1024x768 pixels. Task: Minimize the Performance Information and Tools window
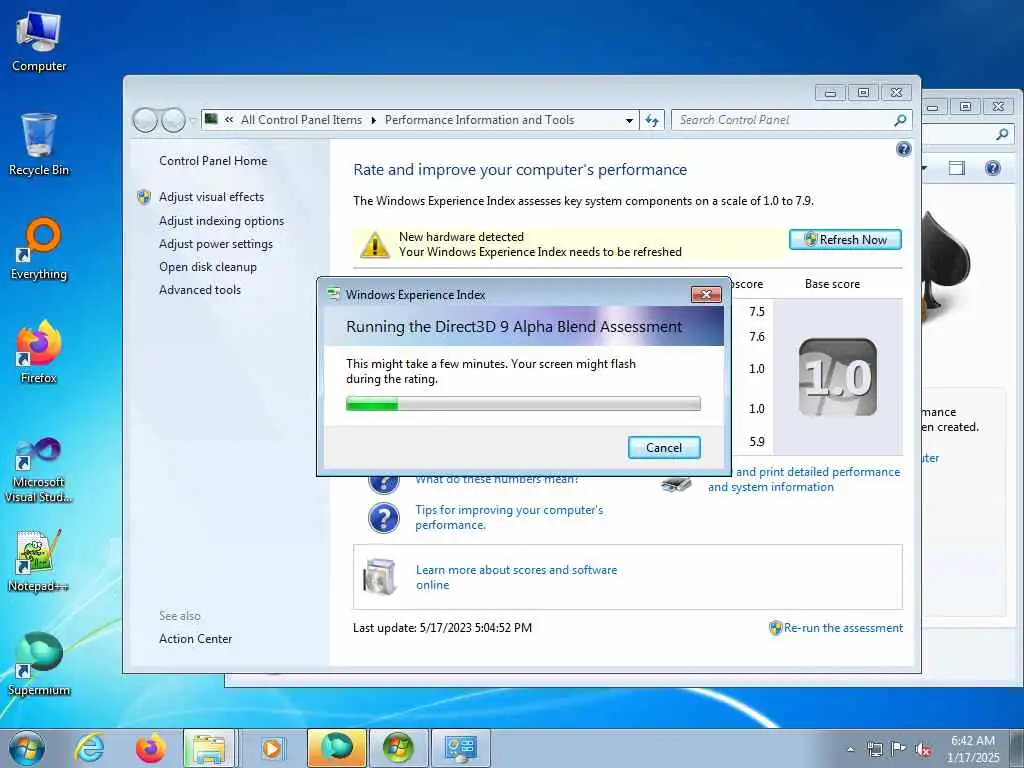coord(830,93)
